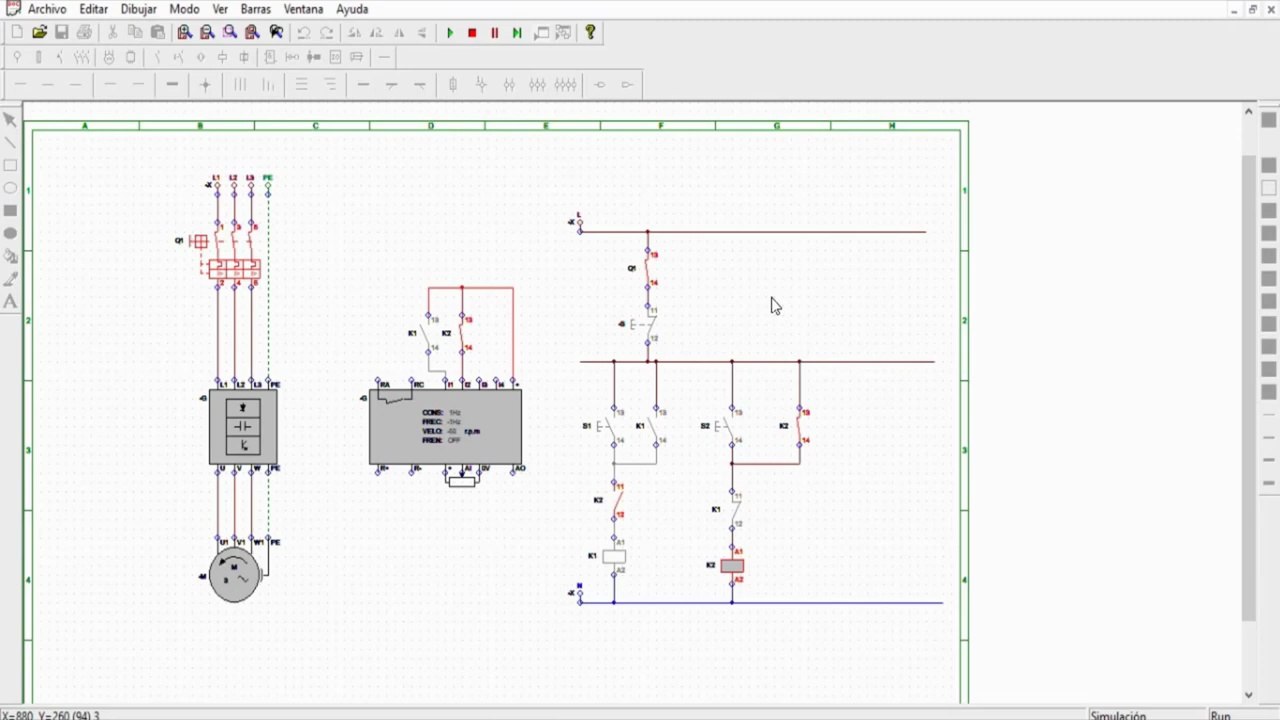
Task: Open the Editar menu
Action: pos(94,9)
